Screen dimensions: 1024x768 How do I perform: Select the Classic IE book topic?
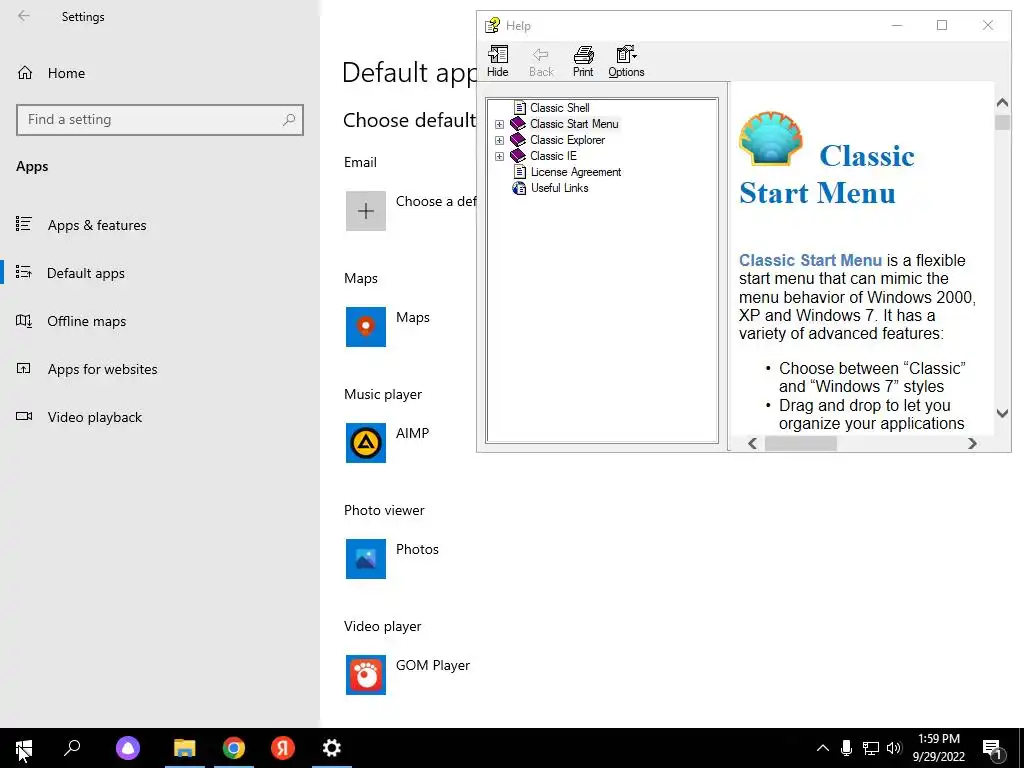tap(553, 155)
